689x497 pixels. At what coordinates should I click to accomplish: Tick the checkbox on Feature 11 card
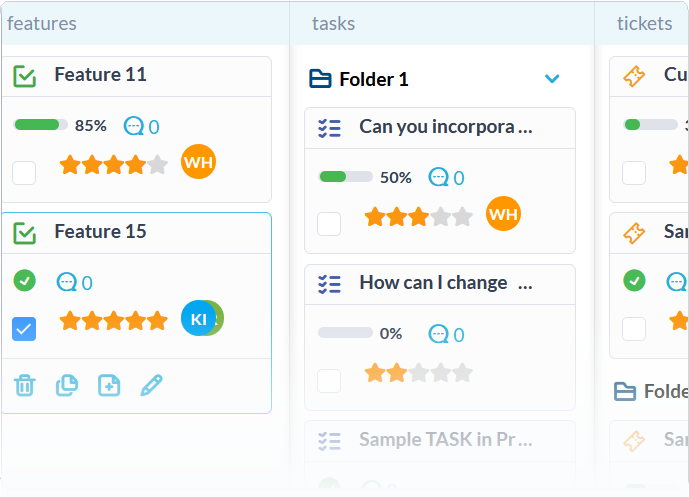click(x=24, y=173)
